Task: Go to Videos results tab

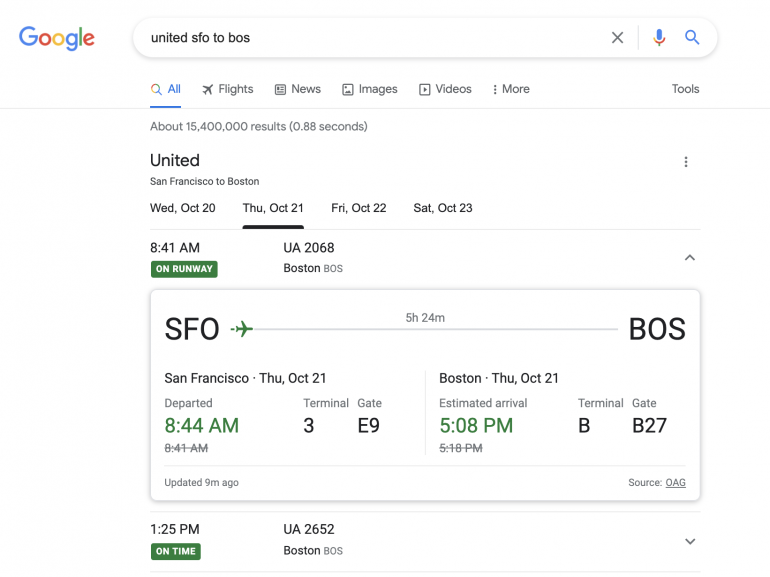Action: click(445, 89)
